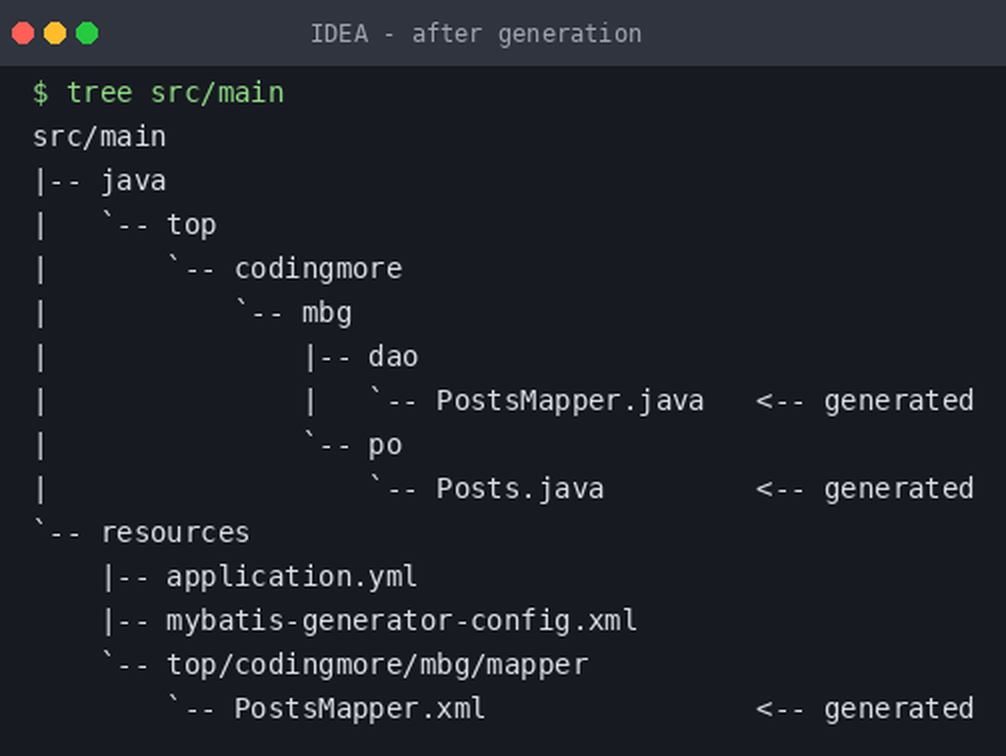Select the po folder entry

point(385,445)
